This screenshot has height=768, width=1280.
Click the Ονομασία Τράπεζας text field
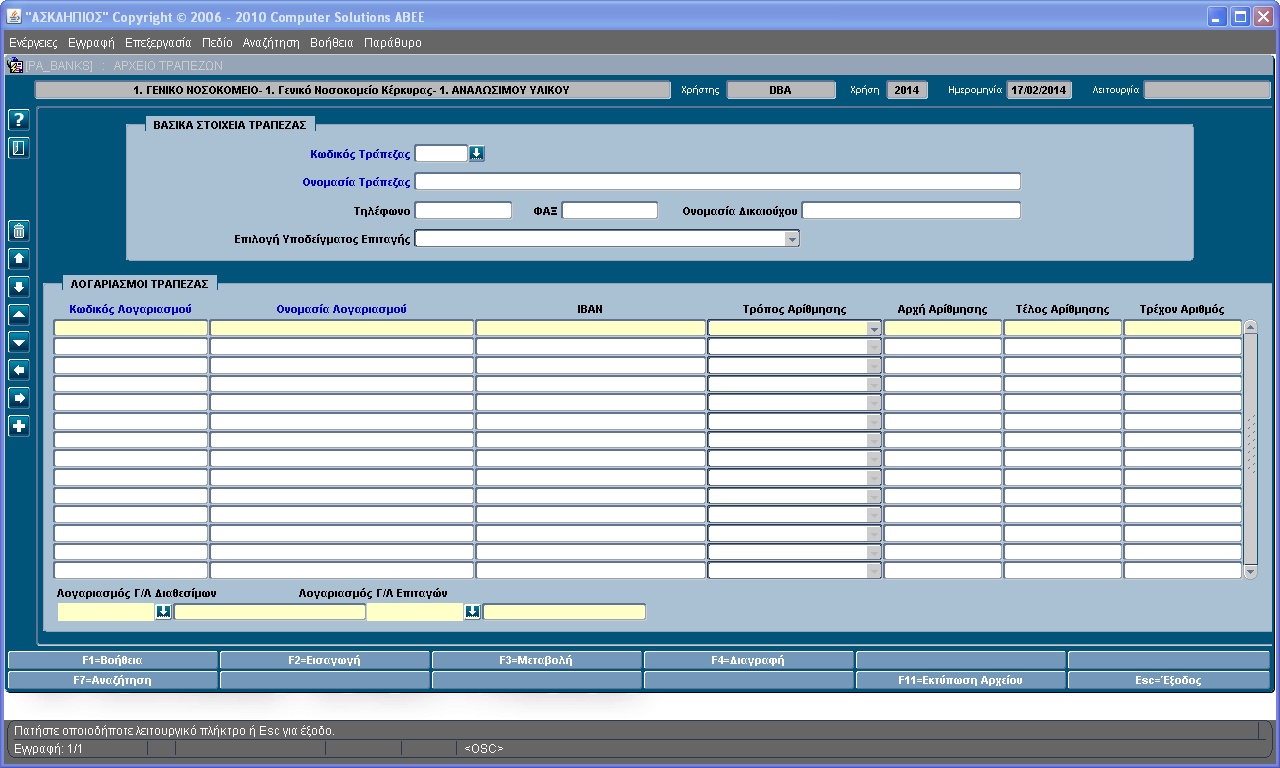pos(717,182)
